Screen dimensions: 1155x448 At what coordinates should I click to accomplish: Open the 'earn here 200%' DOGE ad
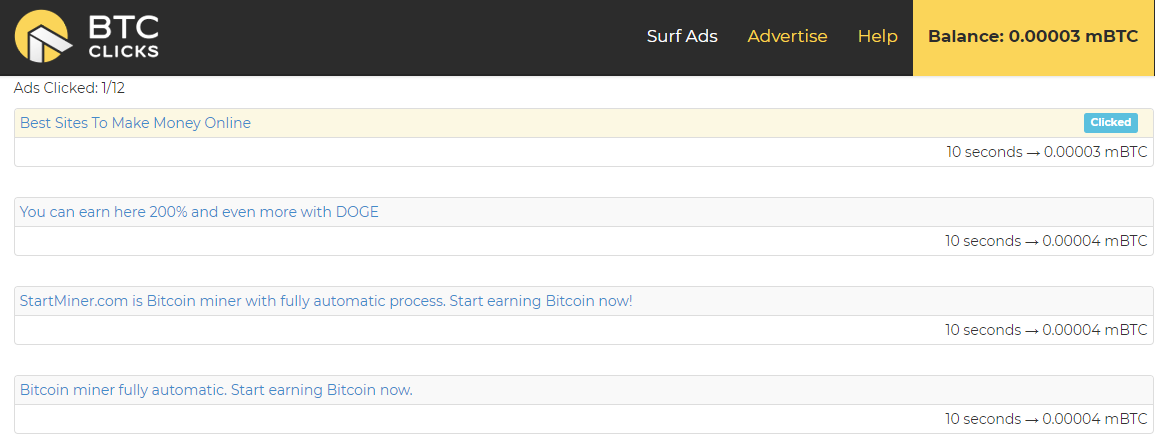point(199,212)
